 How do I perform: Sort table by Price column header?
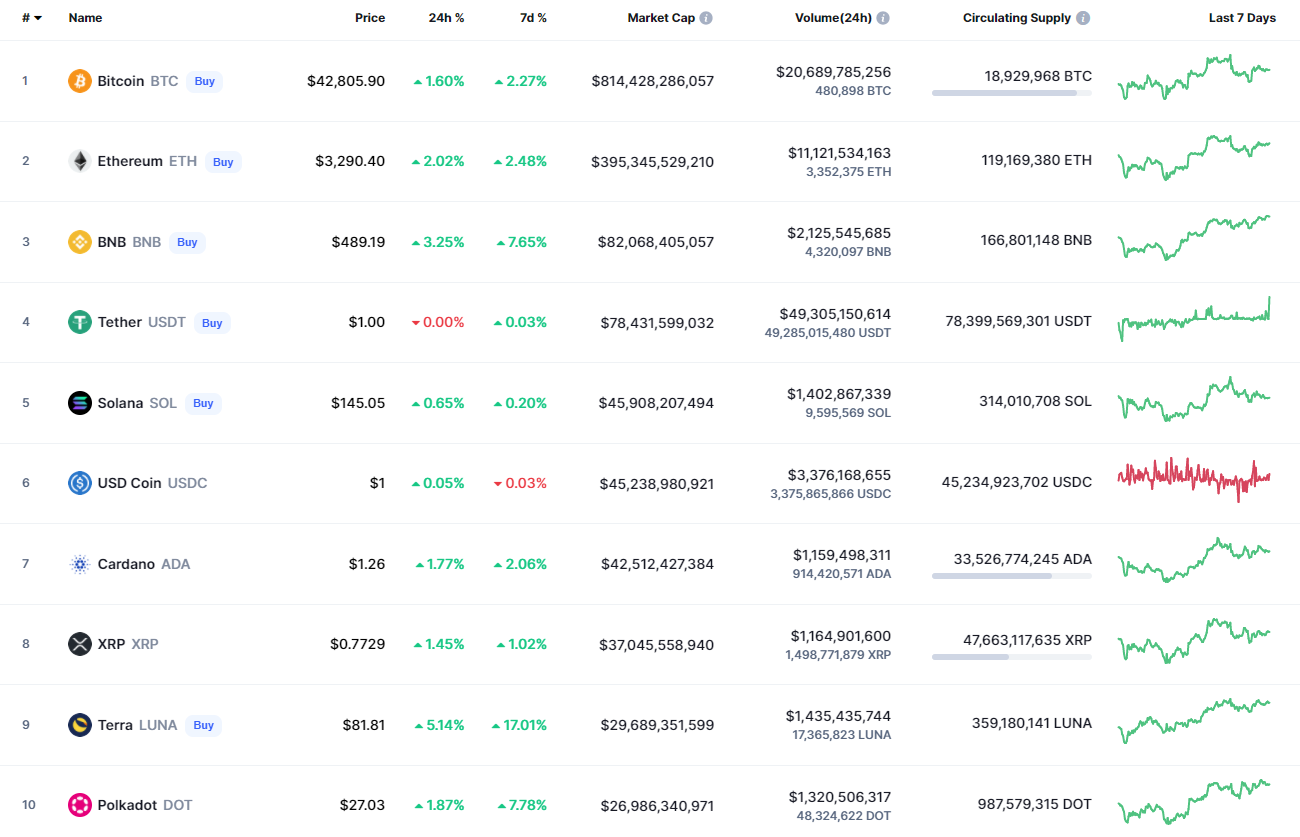(369, 18)
